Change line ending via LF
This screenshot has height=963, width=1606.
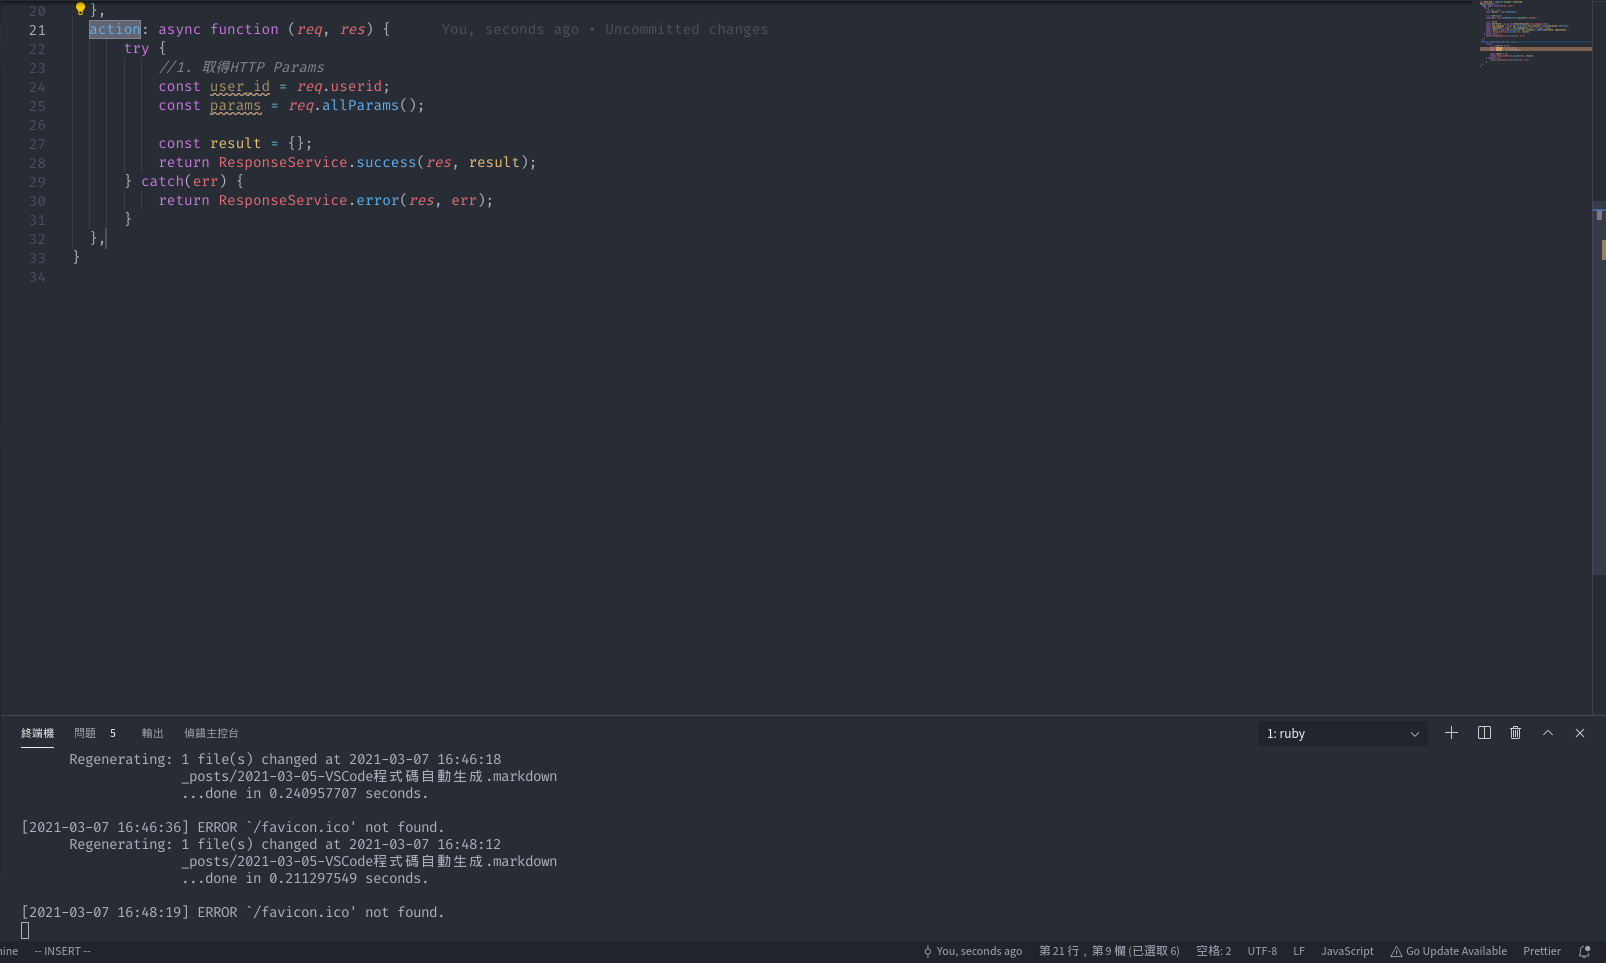pos(1299,952)
